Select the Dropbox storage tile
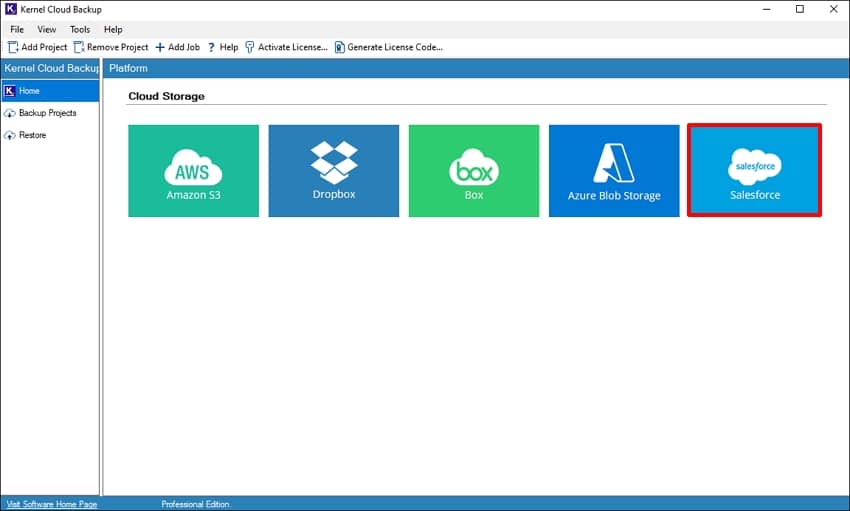This screenshot has width=850, height=511. click(333, 171)
